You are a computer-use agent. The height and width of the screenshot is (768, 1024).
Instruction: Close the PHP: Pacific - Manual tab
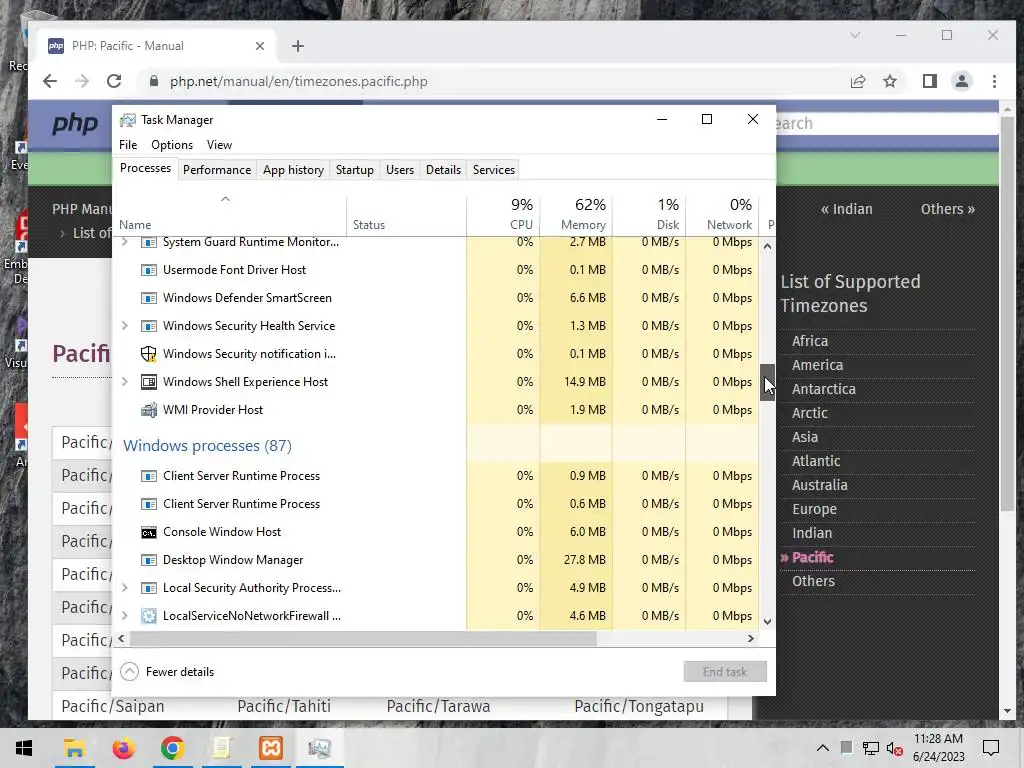pyautogui.click(x=260, y=46)
